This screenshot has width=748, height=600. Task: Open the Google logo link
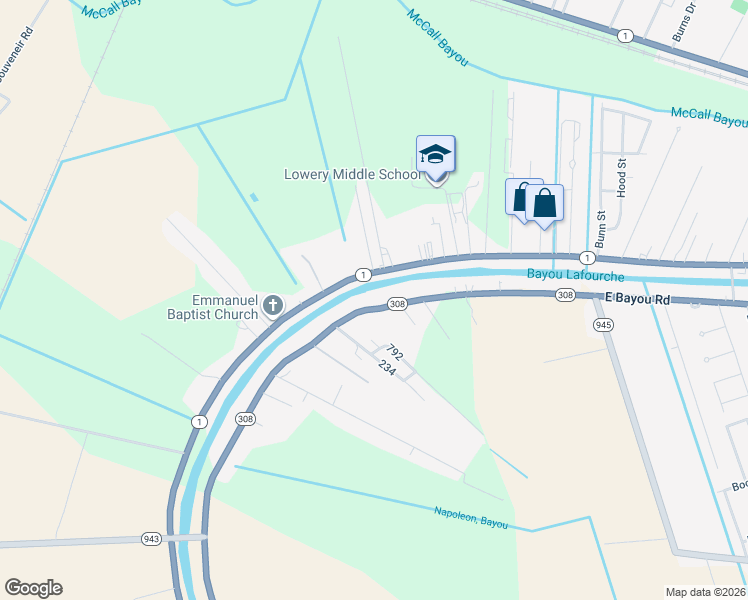[x=33, y=588]
